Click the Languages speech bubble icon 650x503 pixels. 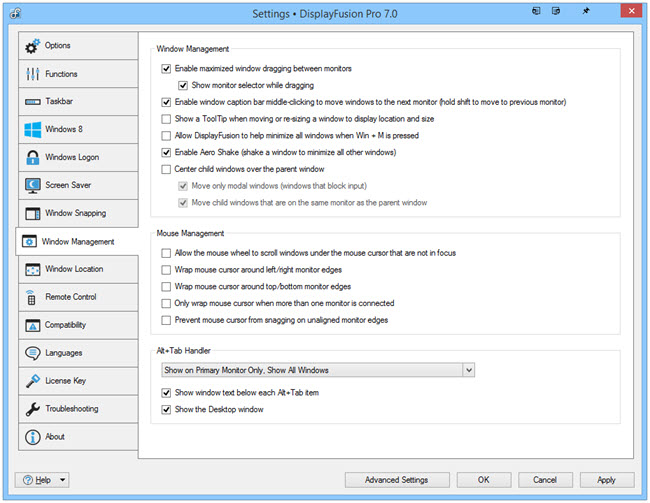[x=32, y=353]
